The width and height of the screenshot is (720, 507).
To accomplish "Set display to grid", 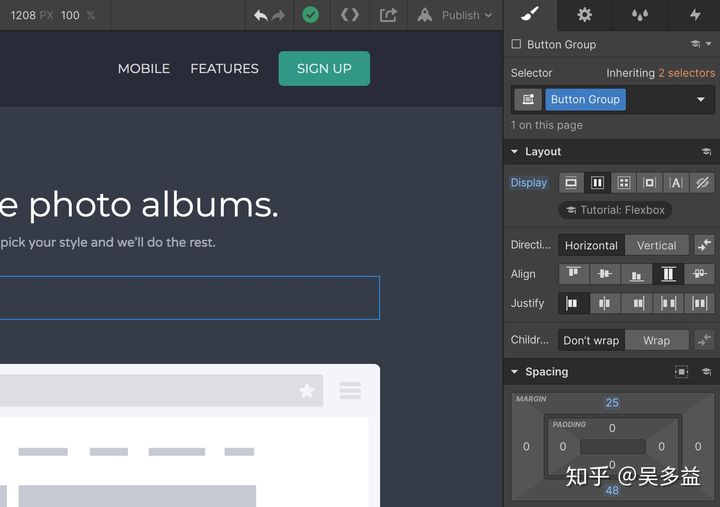I will pyautogui.click(x=623, y=183).
